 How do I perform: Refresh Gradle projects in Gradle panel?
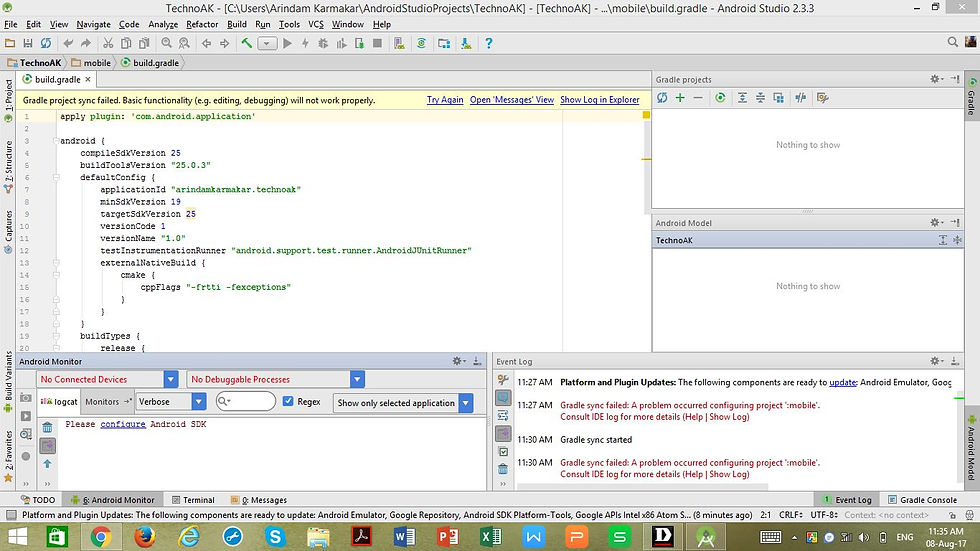coord(662,97)
